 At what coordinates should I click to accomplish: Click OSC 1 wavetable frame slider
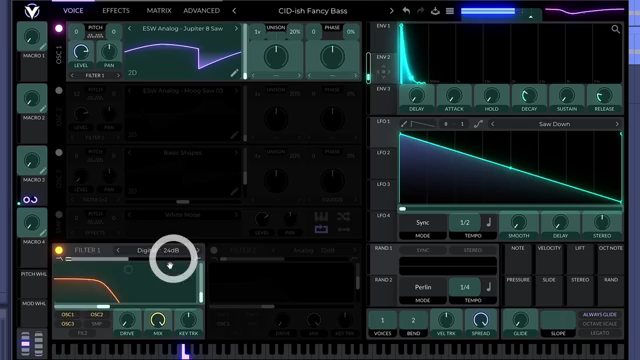coord(245,51)
